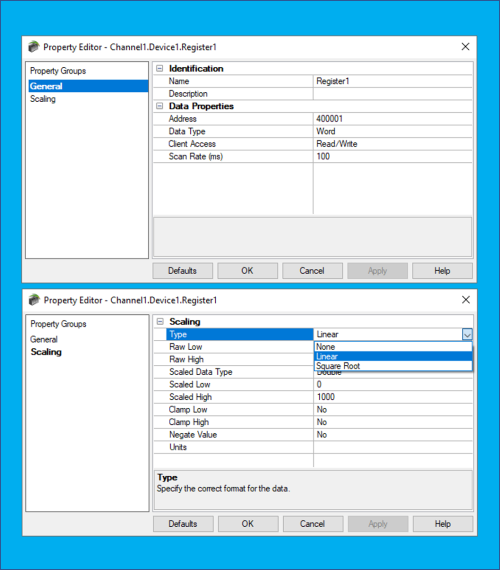Select the Description property label

[x=188, y=94]
